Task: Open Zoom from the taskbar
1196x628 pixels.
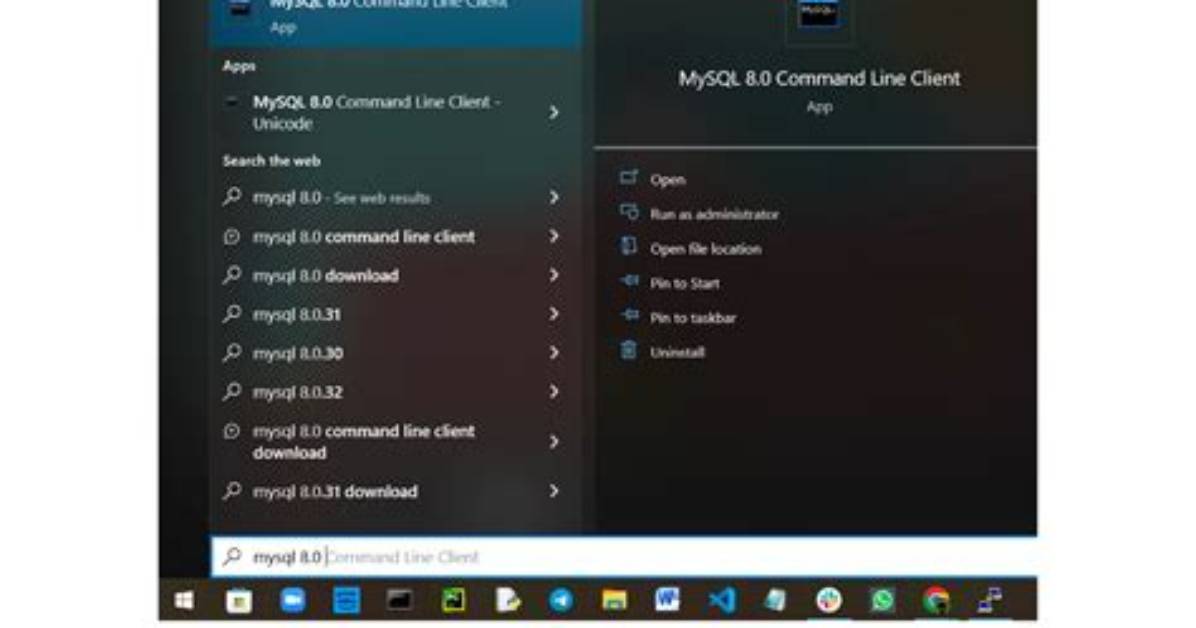Action: (x=292, y=601)
